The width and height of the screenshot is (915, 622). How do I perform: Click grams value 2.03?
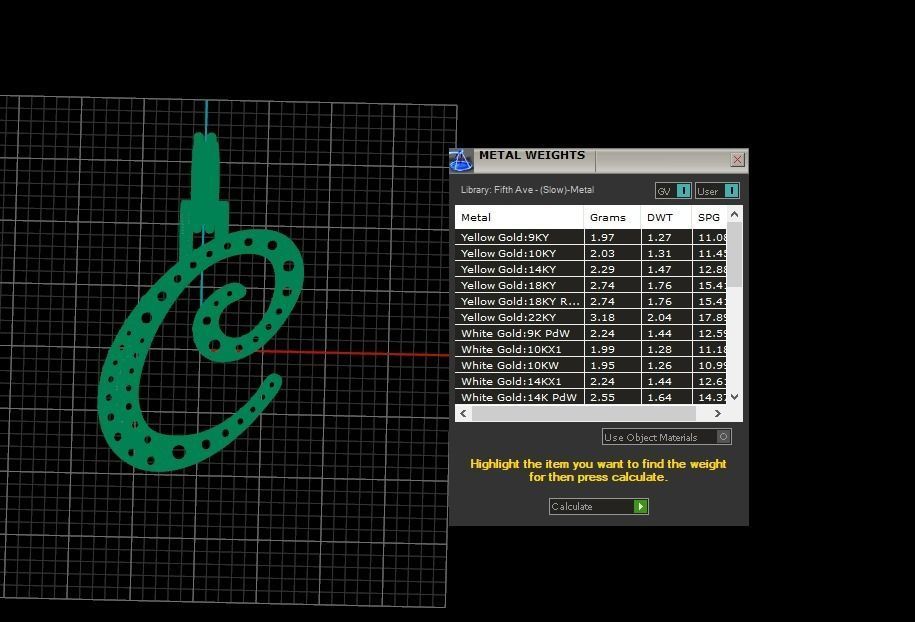click(602, 253)
